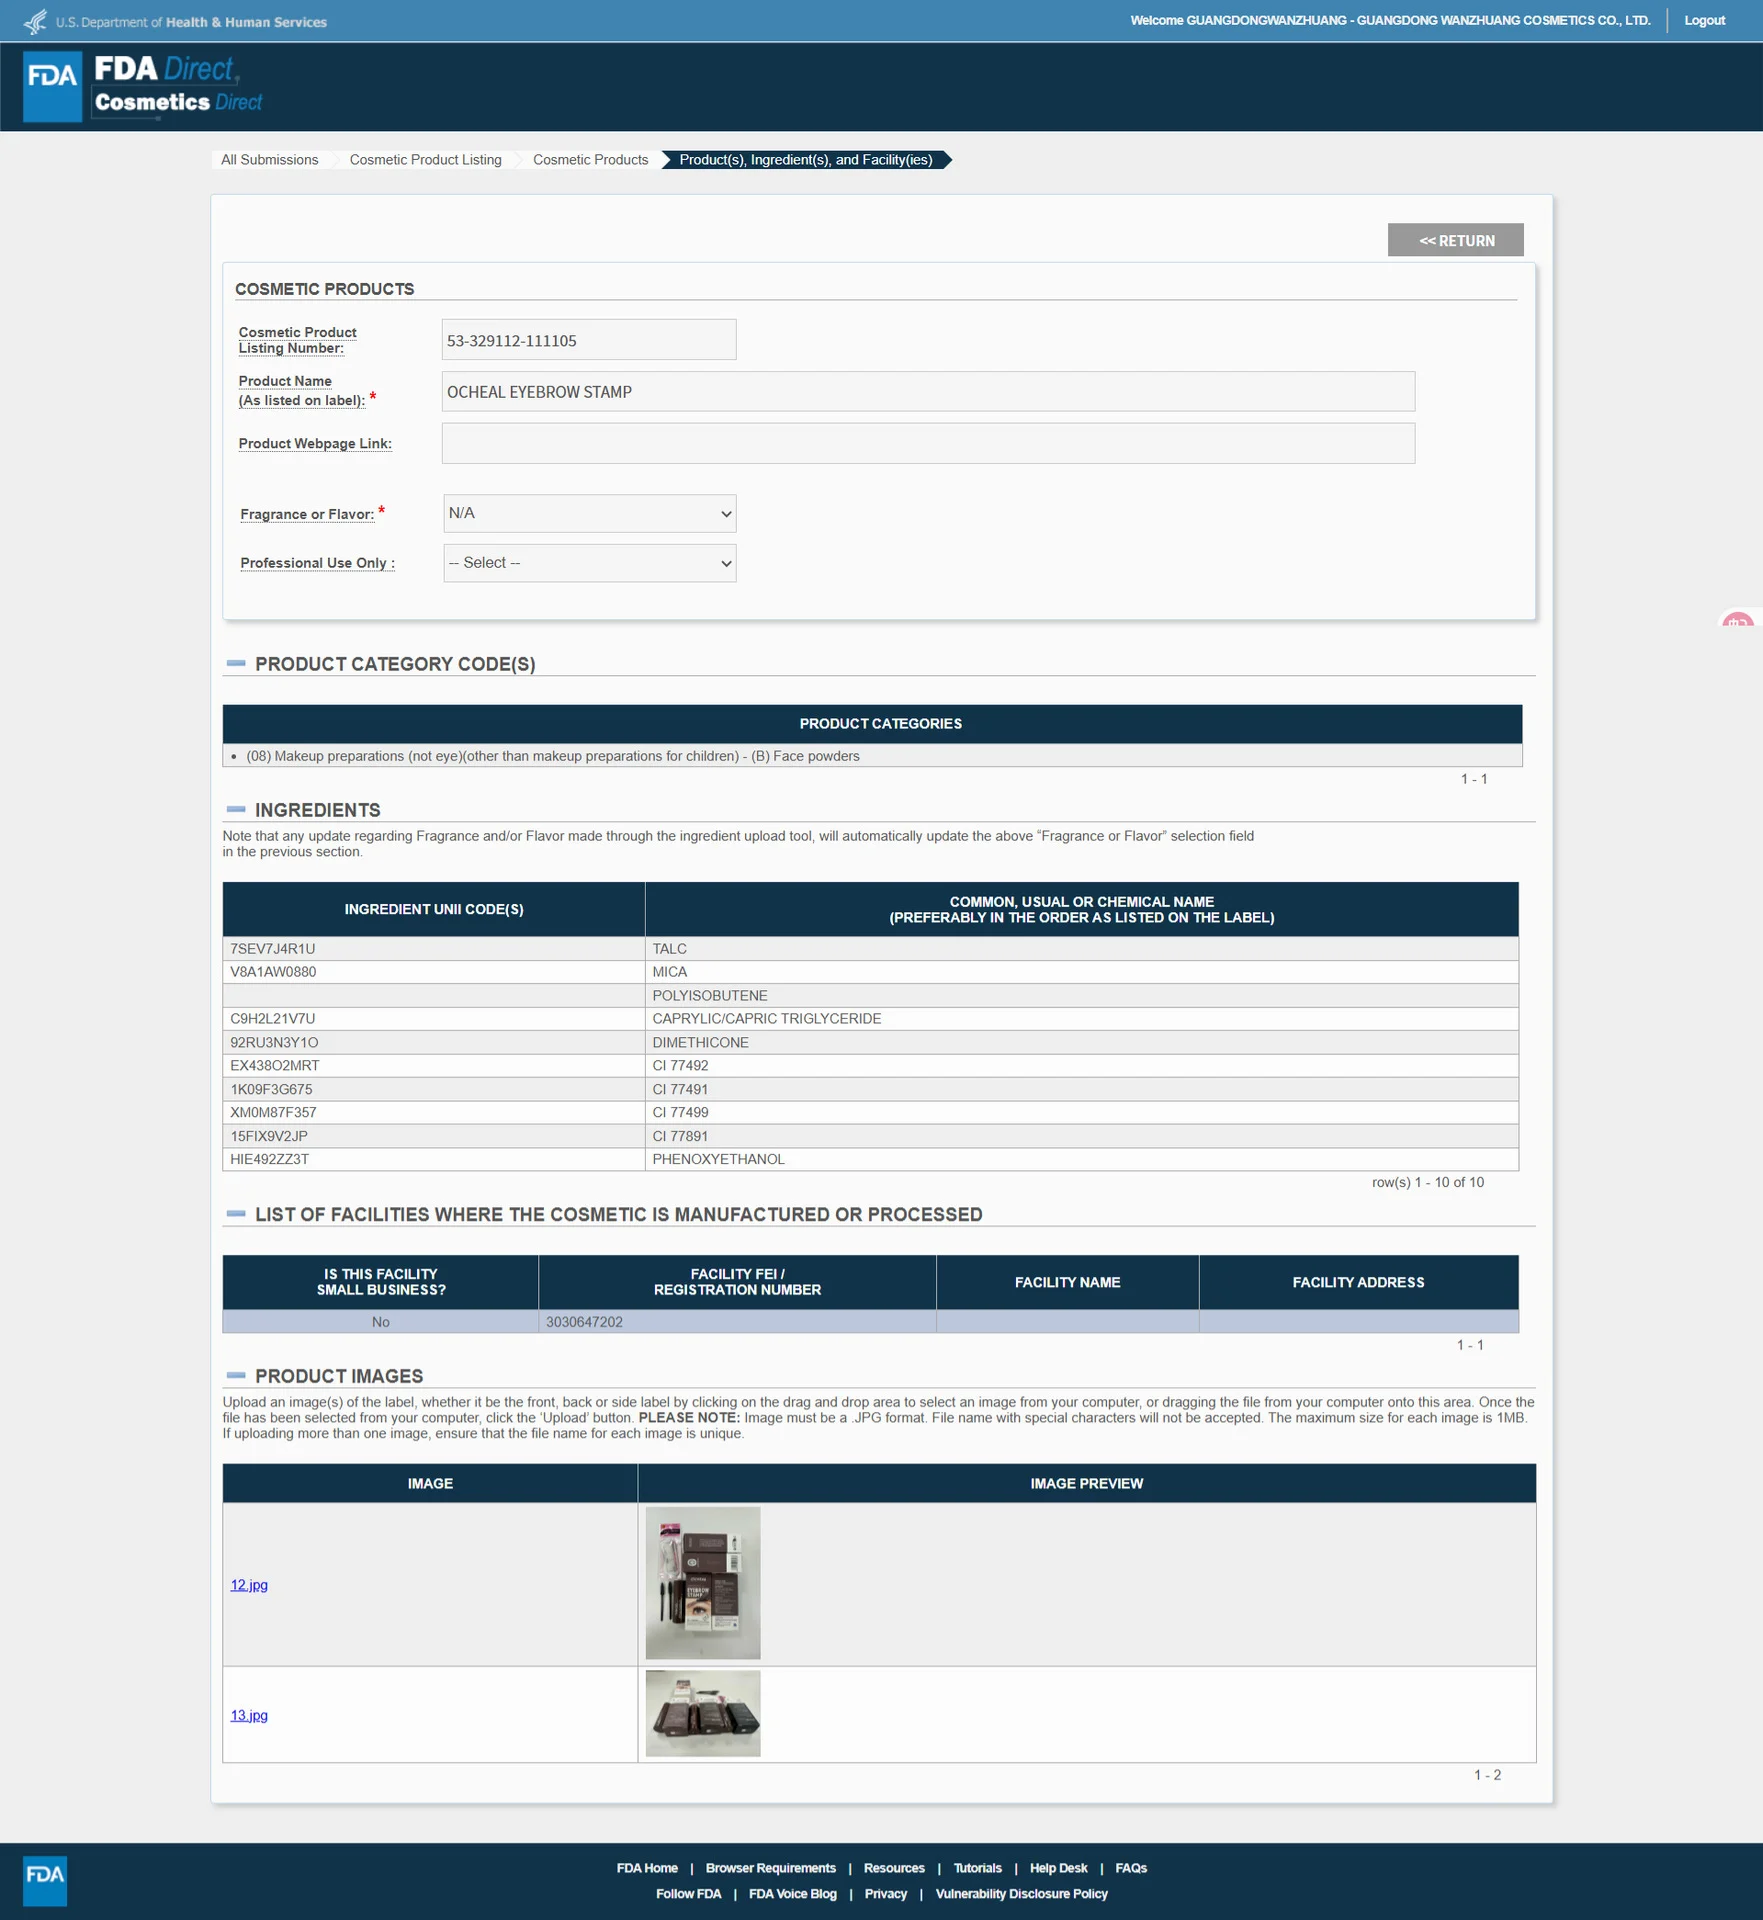Open the 12.jpg image link
1763x1920 pixels.
pos(249,1585)
